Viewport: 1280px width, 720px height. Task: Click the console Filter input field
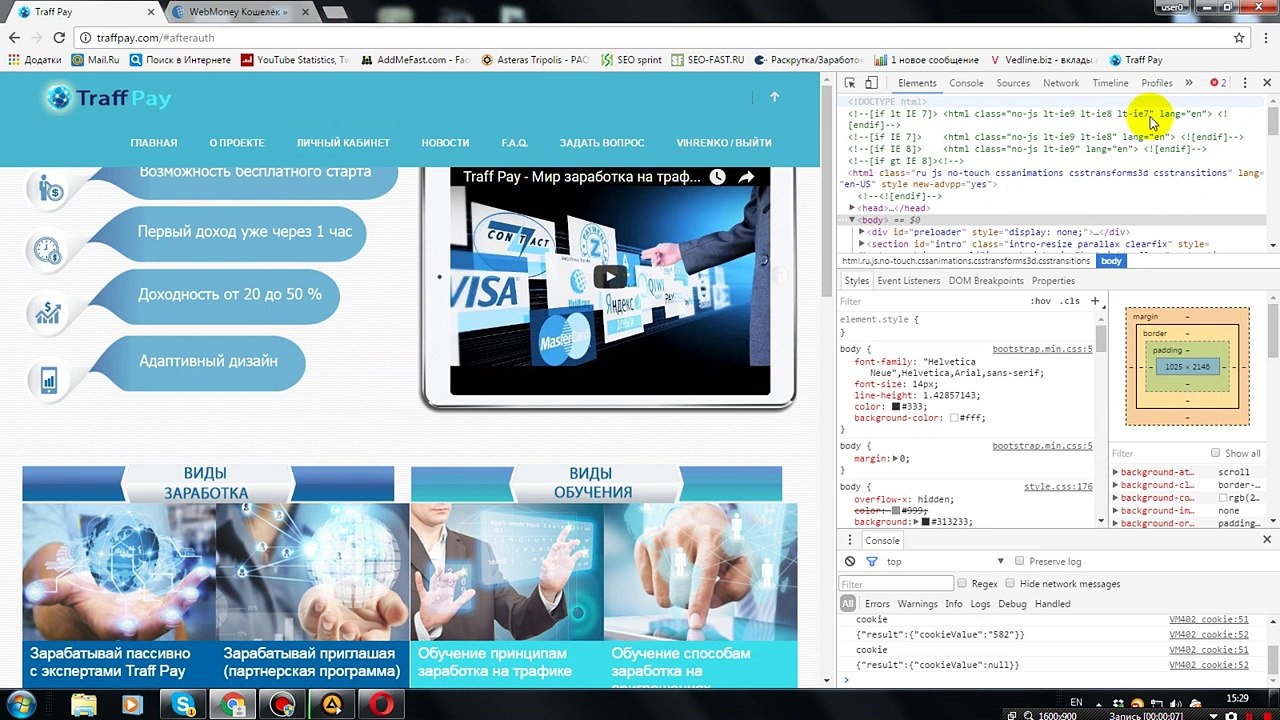[896, 584]
